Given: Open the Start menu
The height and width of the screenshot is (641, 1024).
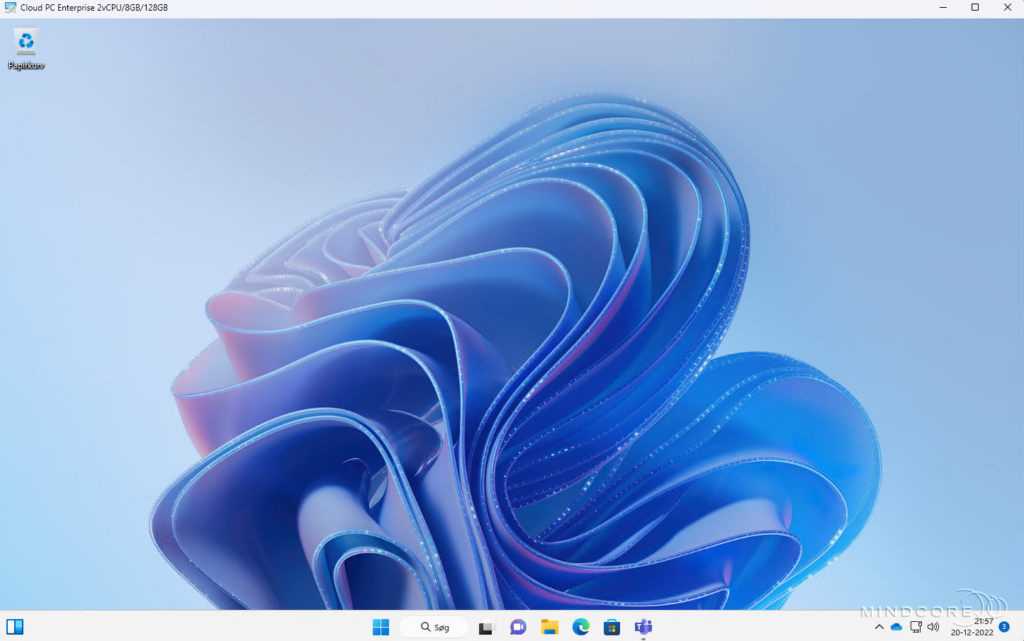Looking at the screenshot, I should 381,628.
